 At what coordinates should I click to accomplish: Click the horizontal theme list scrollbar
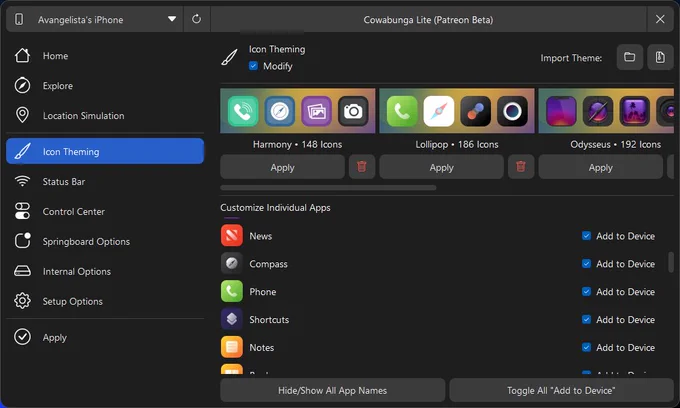(328, 188)
